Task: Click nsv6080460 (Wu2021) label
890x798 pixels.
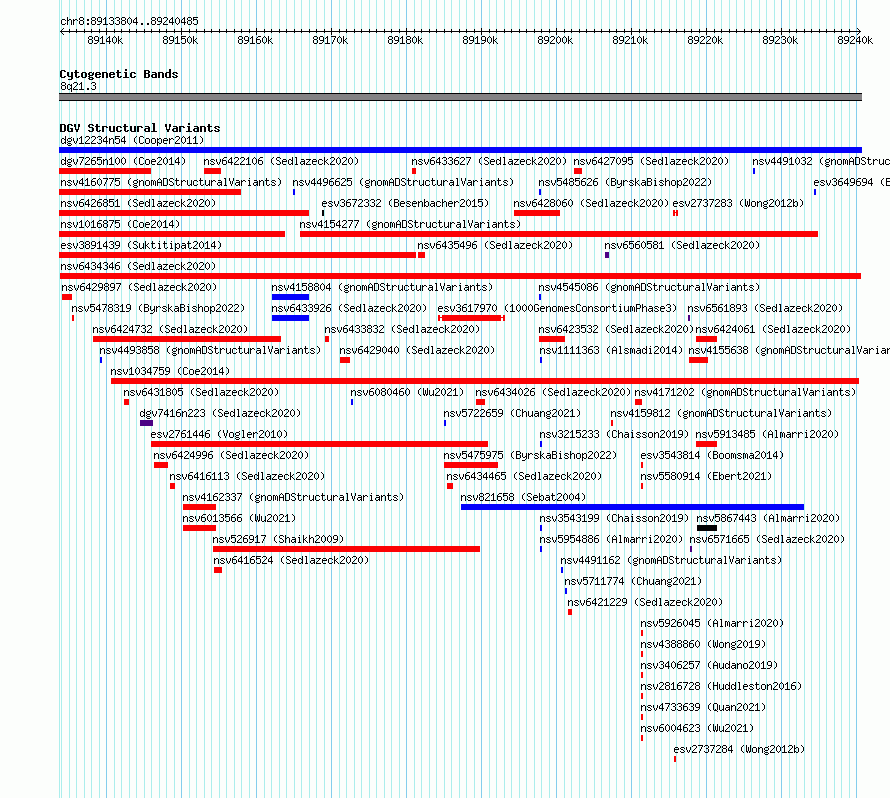Action: [x=407, y=392]
